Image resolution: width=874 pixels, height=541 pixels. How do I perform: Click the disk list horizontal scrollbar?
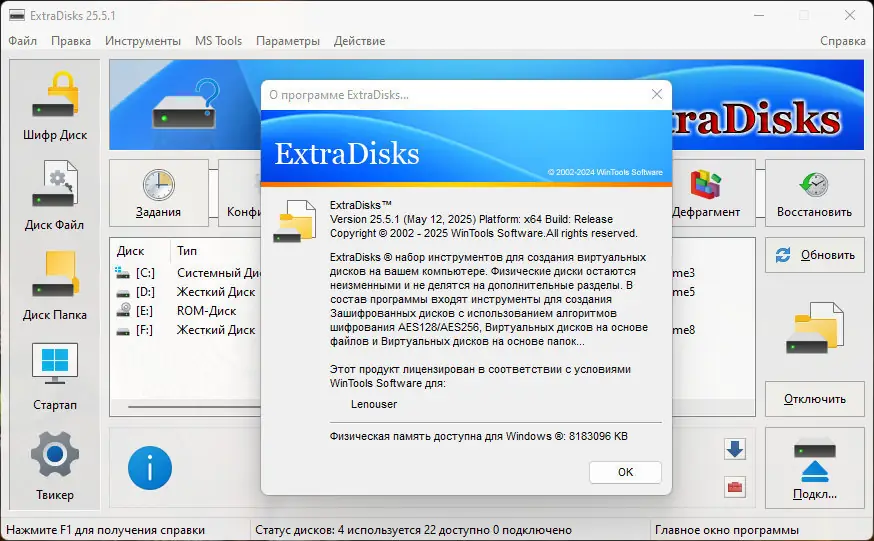(194, 407)
